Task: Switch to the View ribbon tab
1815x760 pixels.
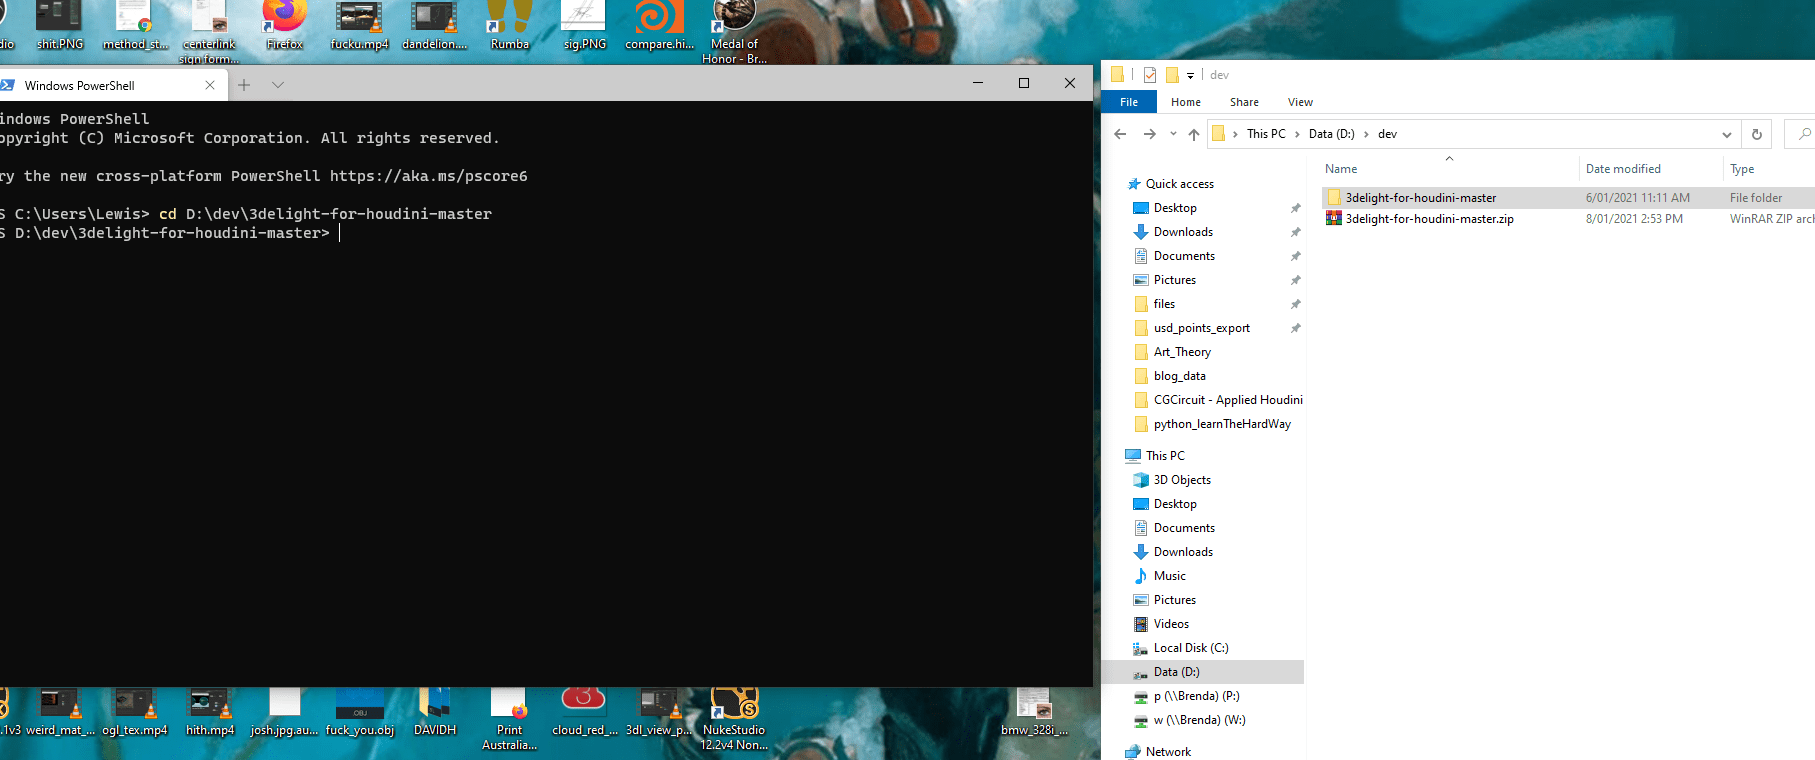Action: point(1300,102)
